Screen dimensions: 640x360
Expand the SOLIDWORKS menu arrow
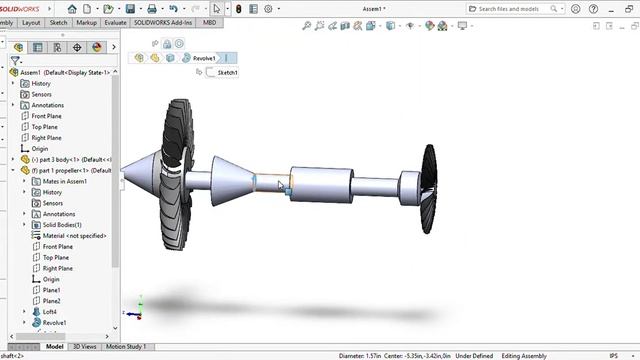pyautogui.click(x=50, y=9)
